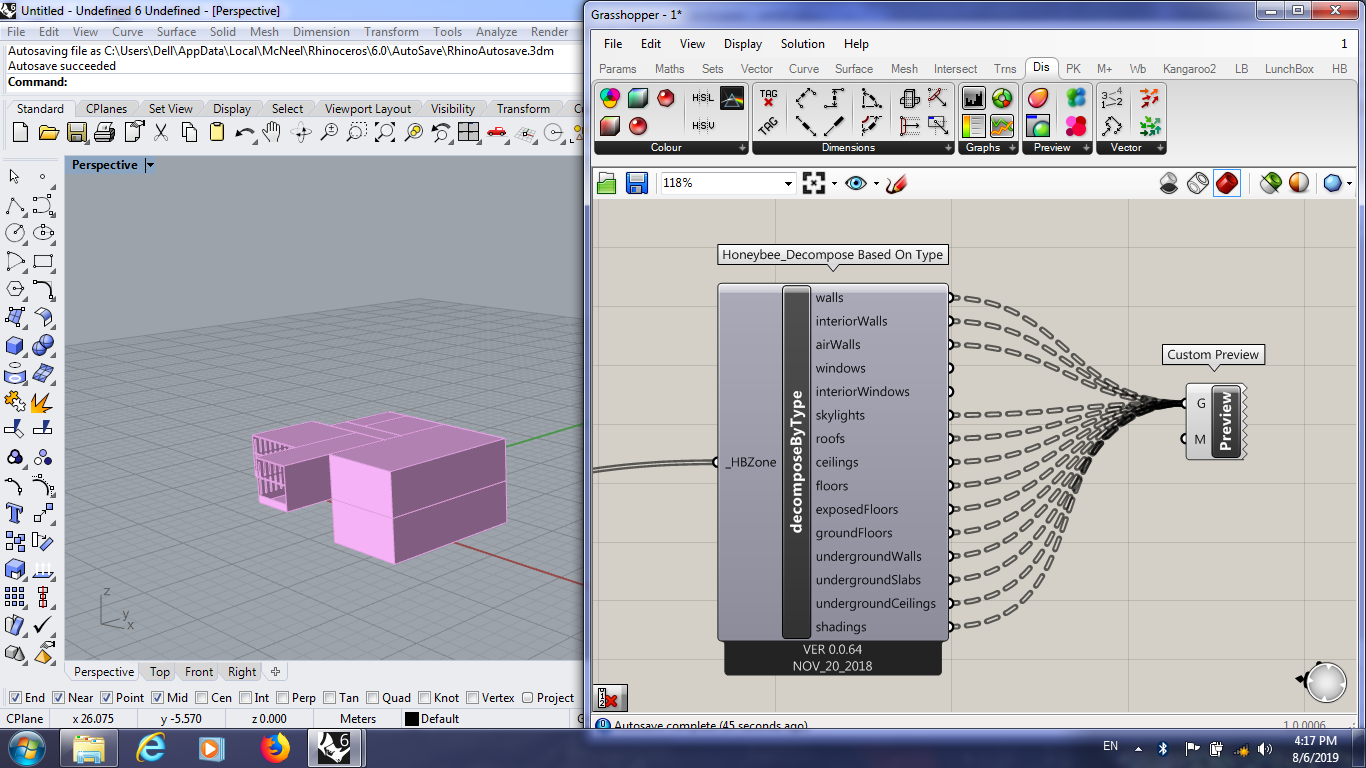Viewport: 1366px width, 768px height.
Task: Click the Pie Chart icon in Graphs panel
Action: point(1002,98)
